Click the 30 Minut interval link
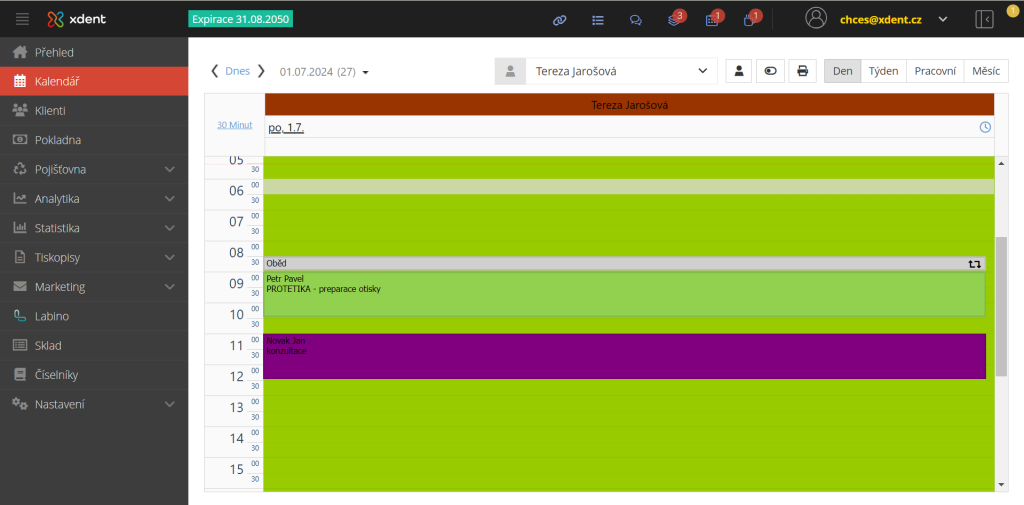This screenshot has width=1024, height=505. tap(234, 125)
